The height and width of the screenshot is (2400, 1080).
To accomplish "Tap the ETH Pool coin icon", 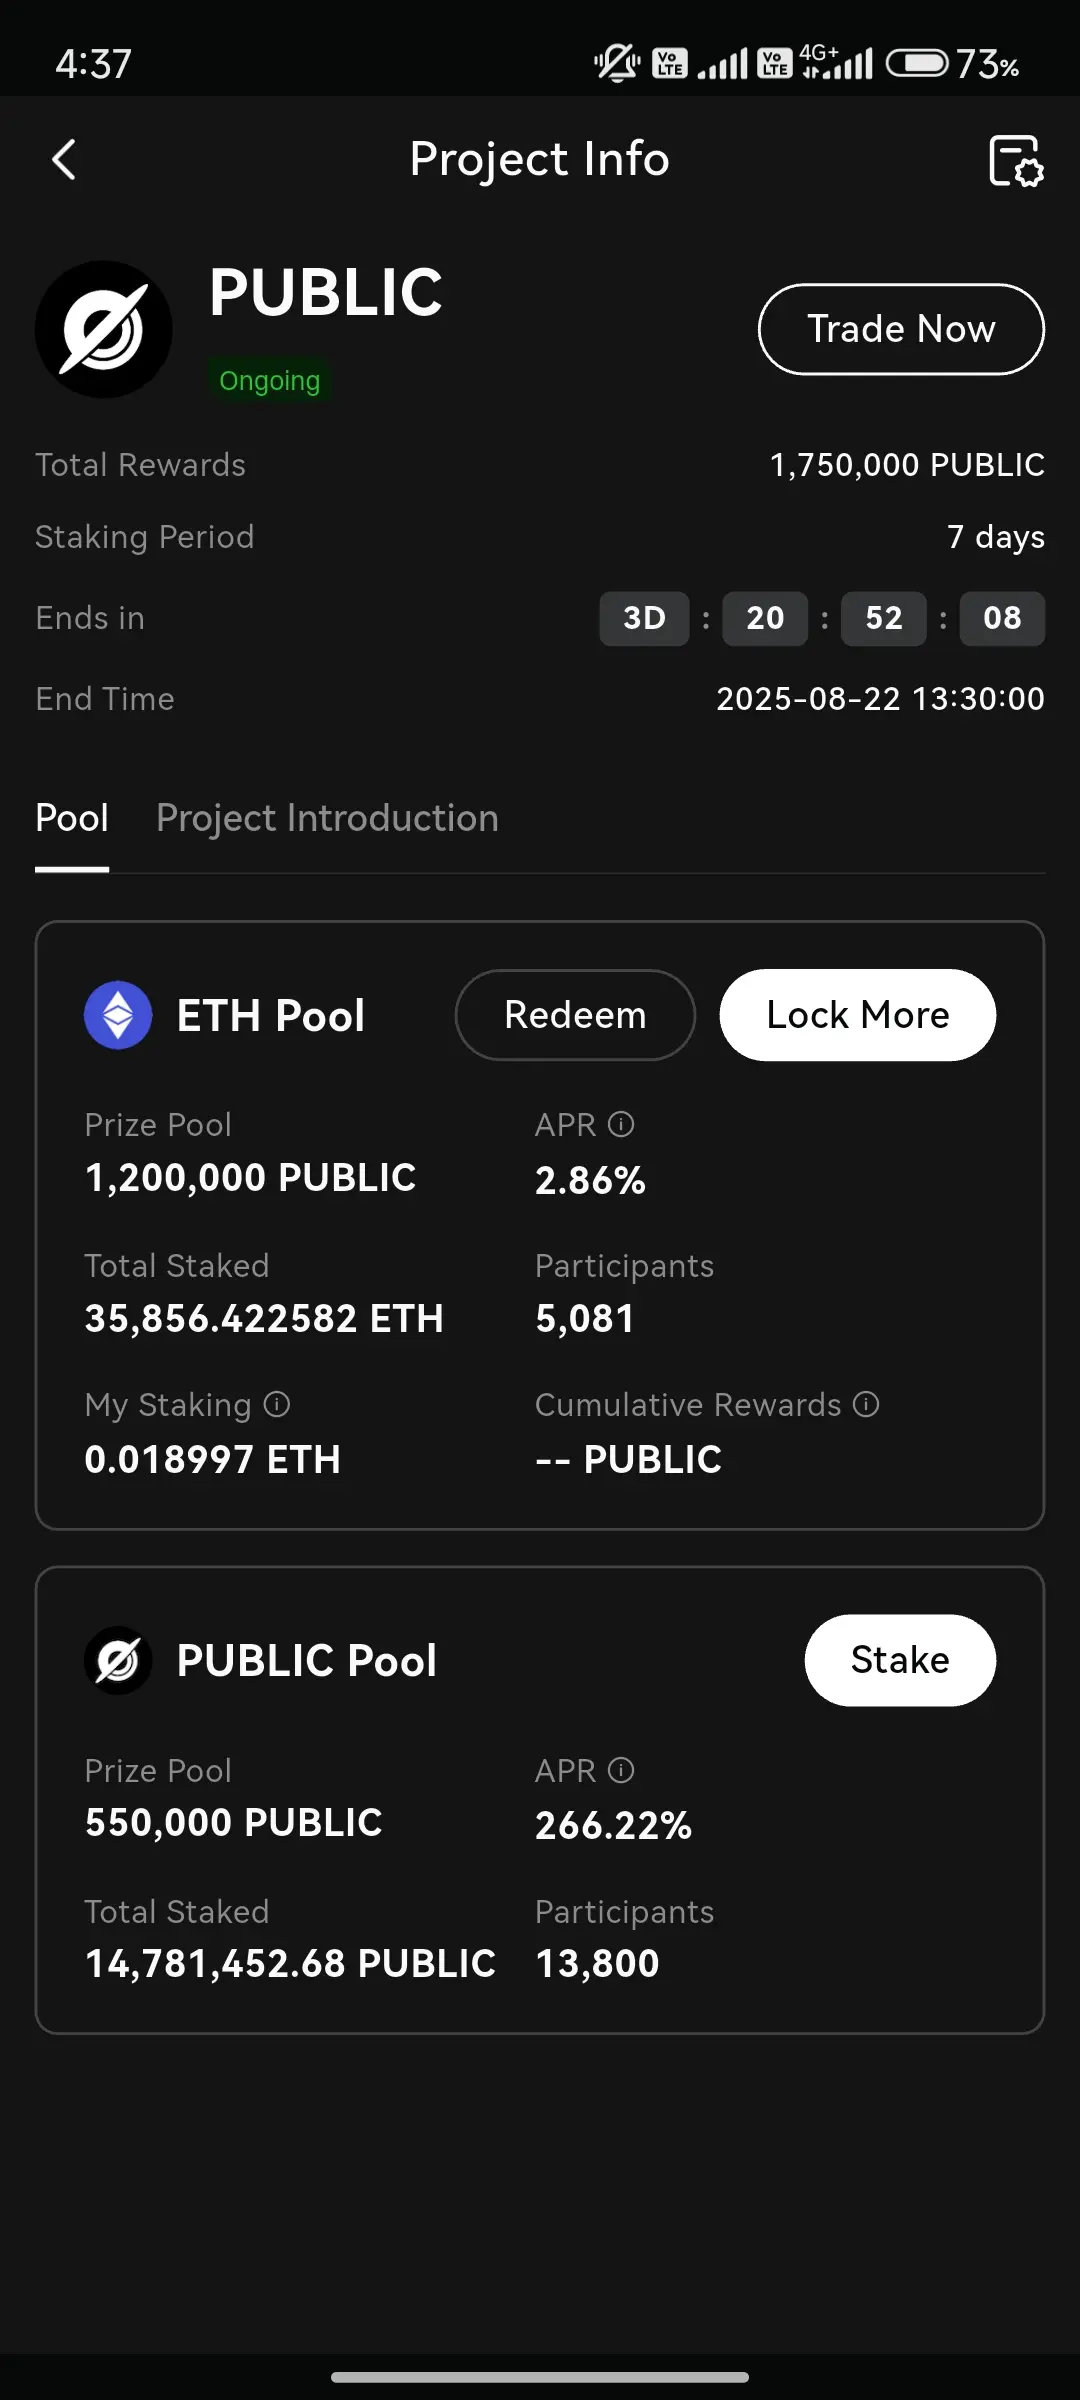I will click(118, 1015).
